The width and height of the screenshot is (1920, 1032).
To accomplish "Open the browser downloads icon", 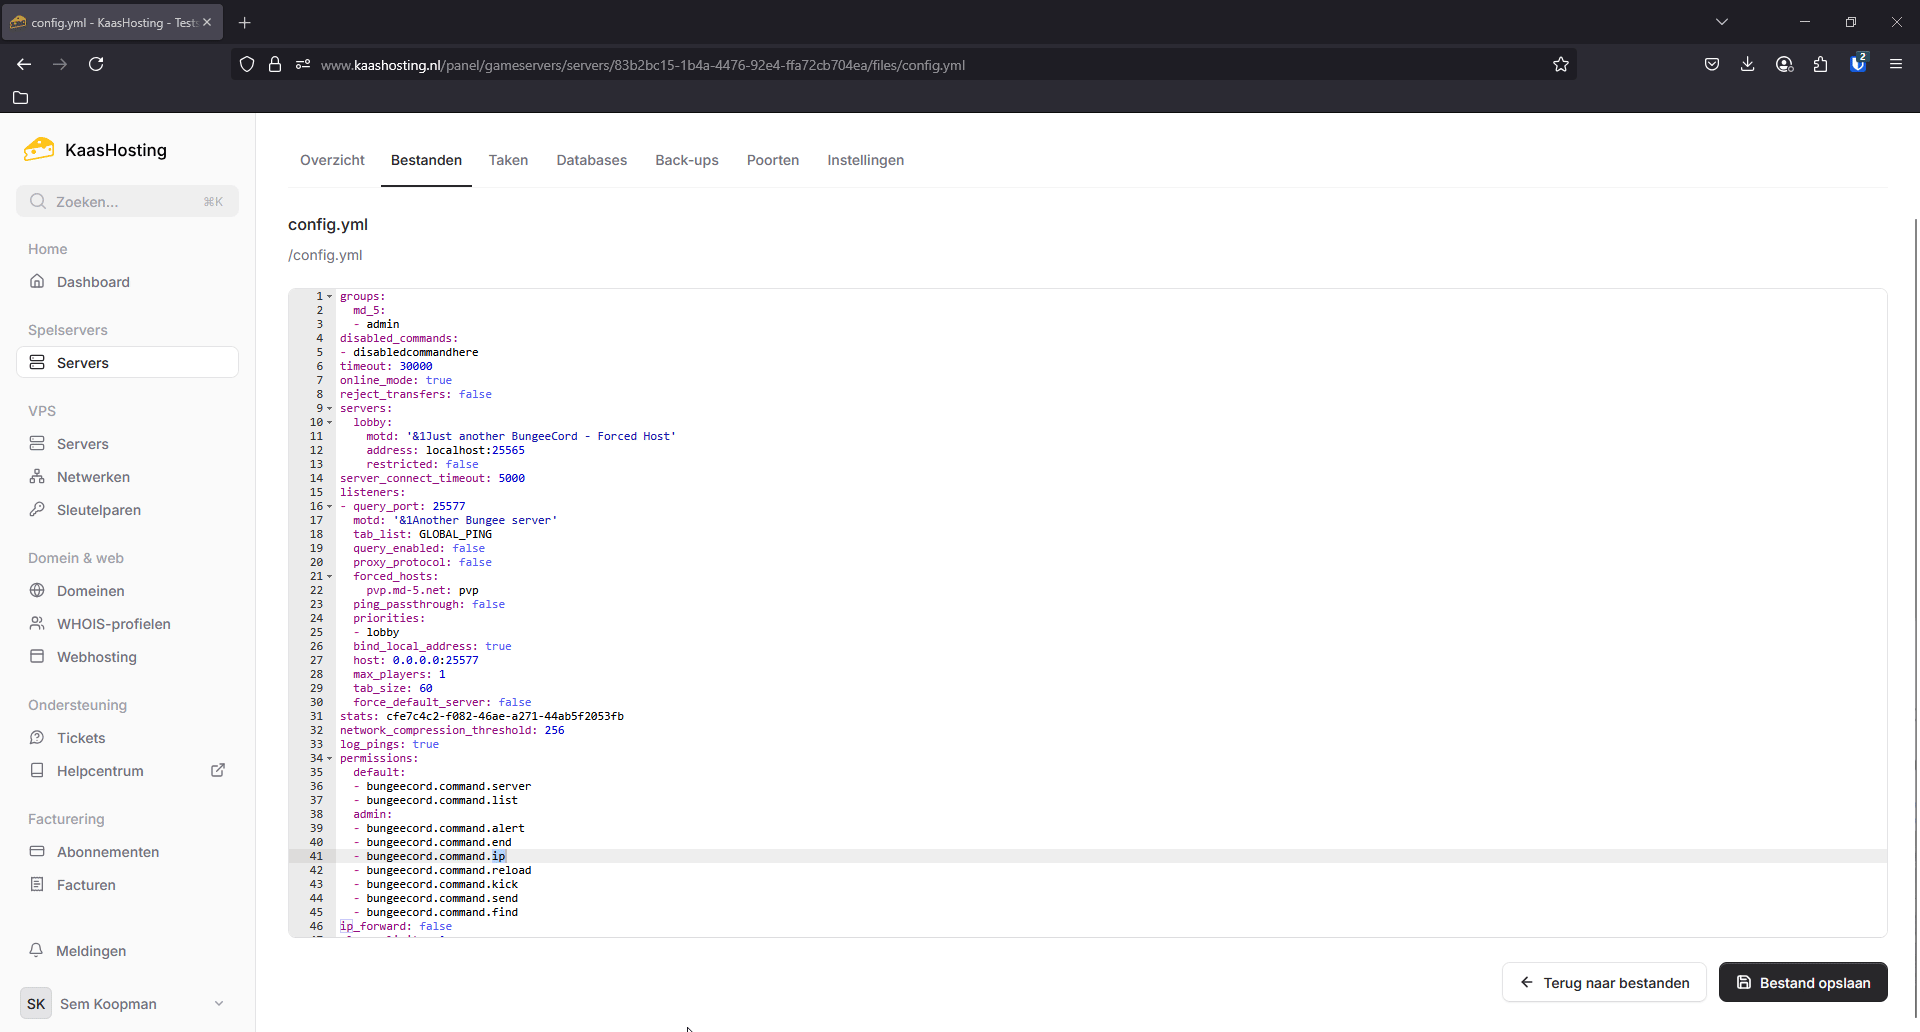I will coord(1747,64).
